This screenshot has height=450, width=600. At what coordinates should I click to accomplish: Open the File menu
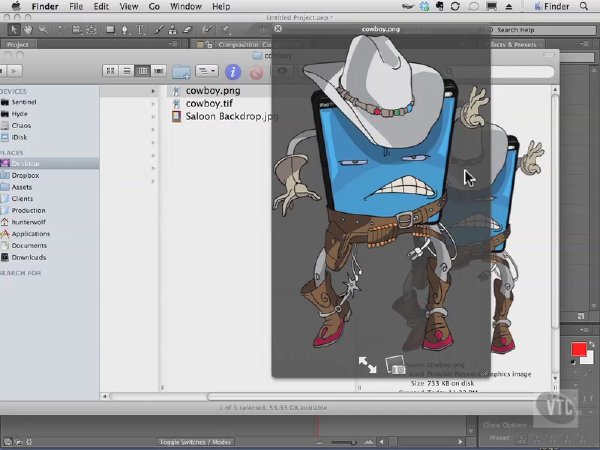coord(76,7)
